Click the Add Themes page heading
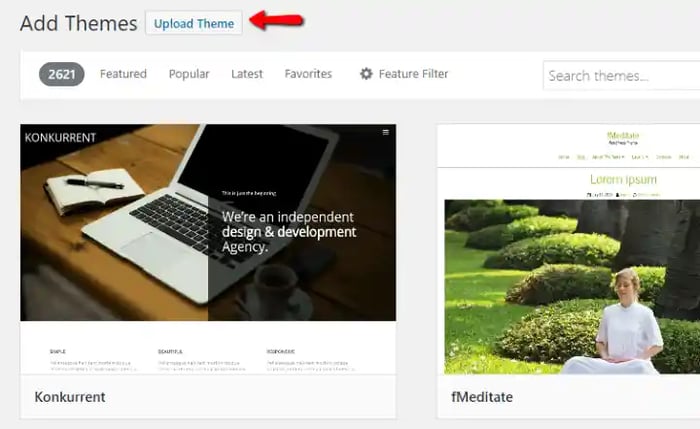This screenshot has height=429, width=700. point(78,23)
